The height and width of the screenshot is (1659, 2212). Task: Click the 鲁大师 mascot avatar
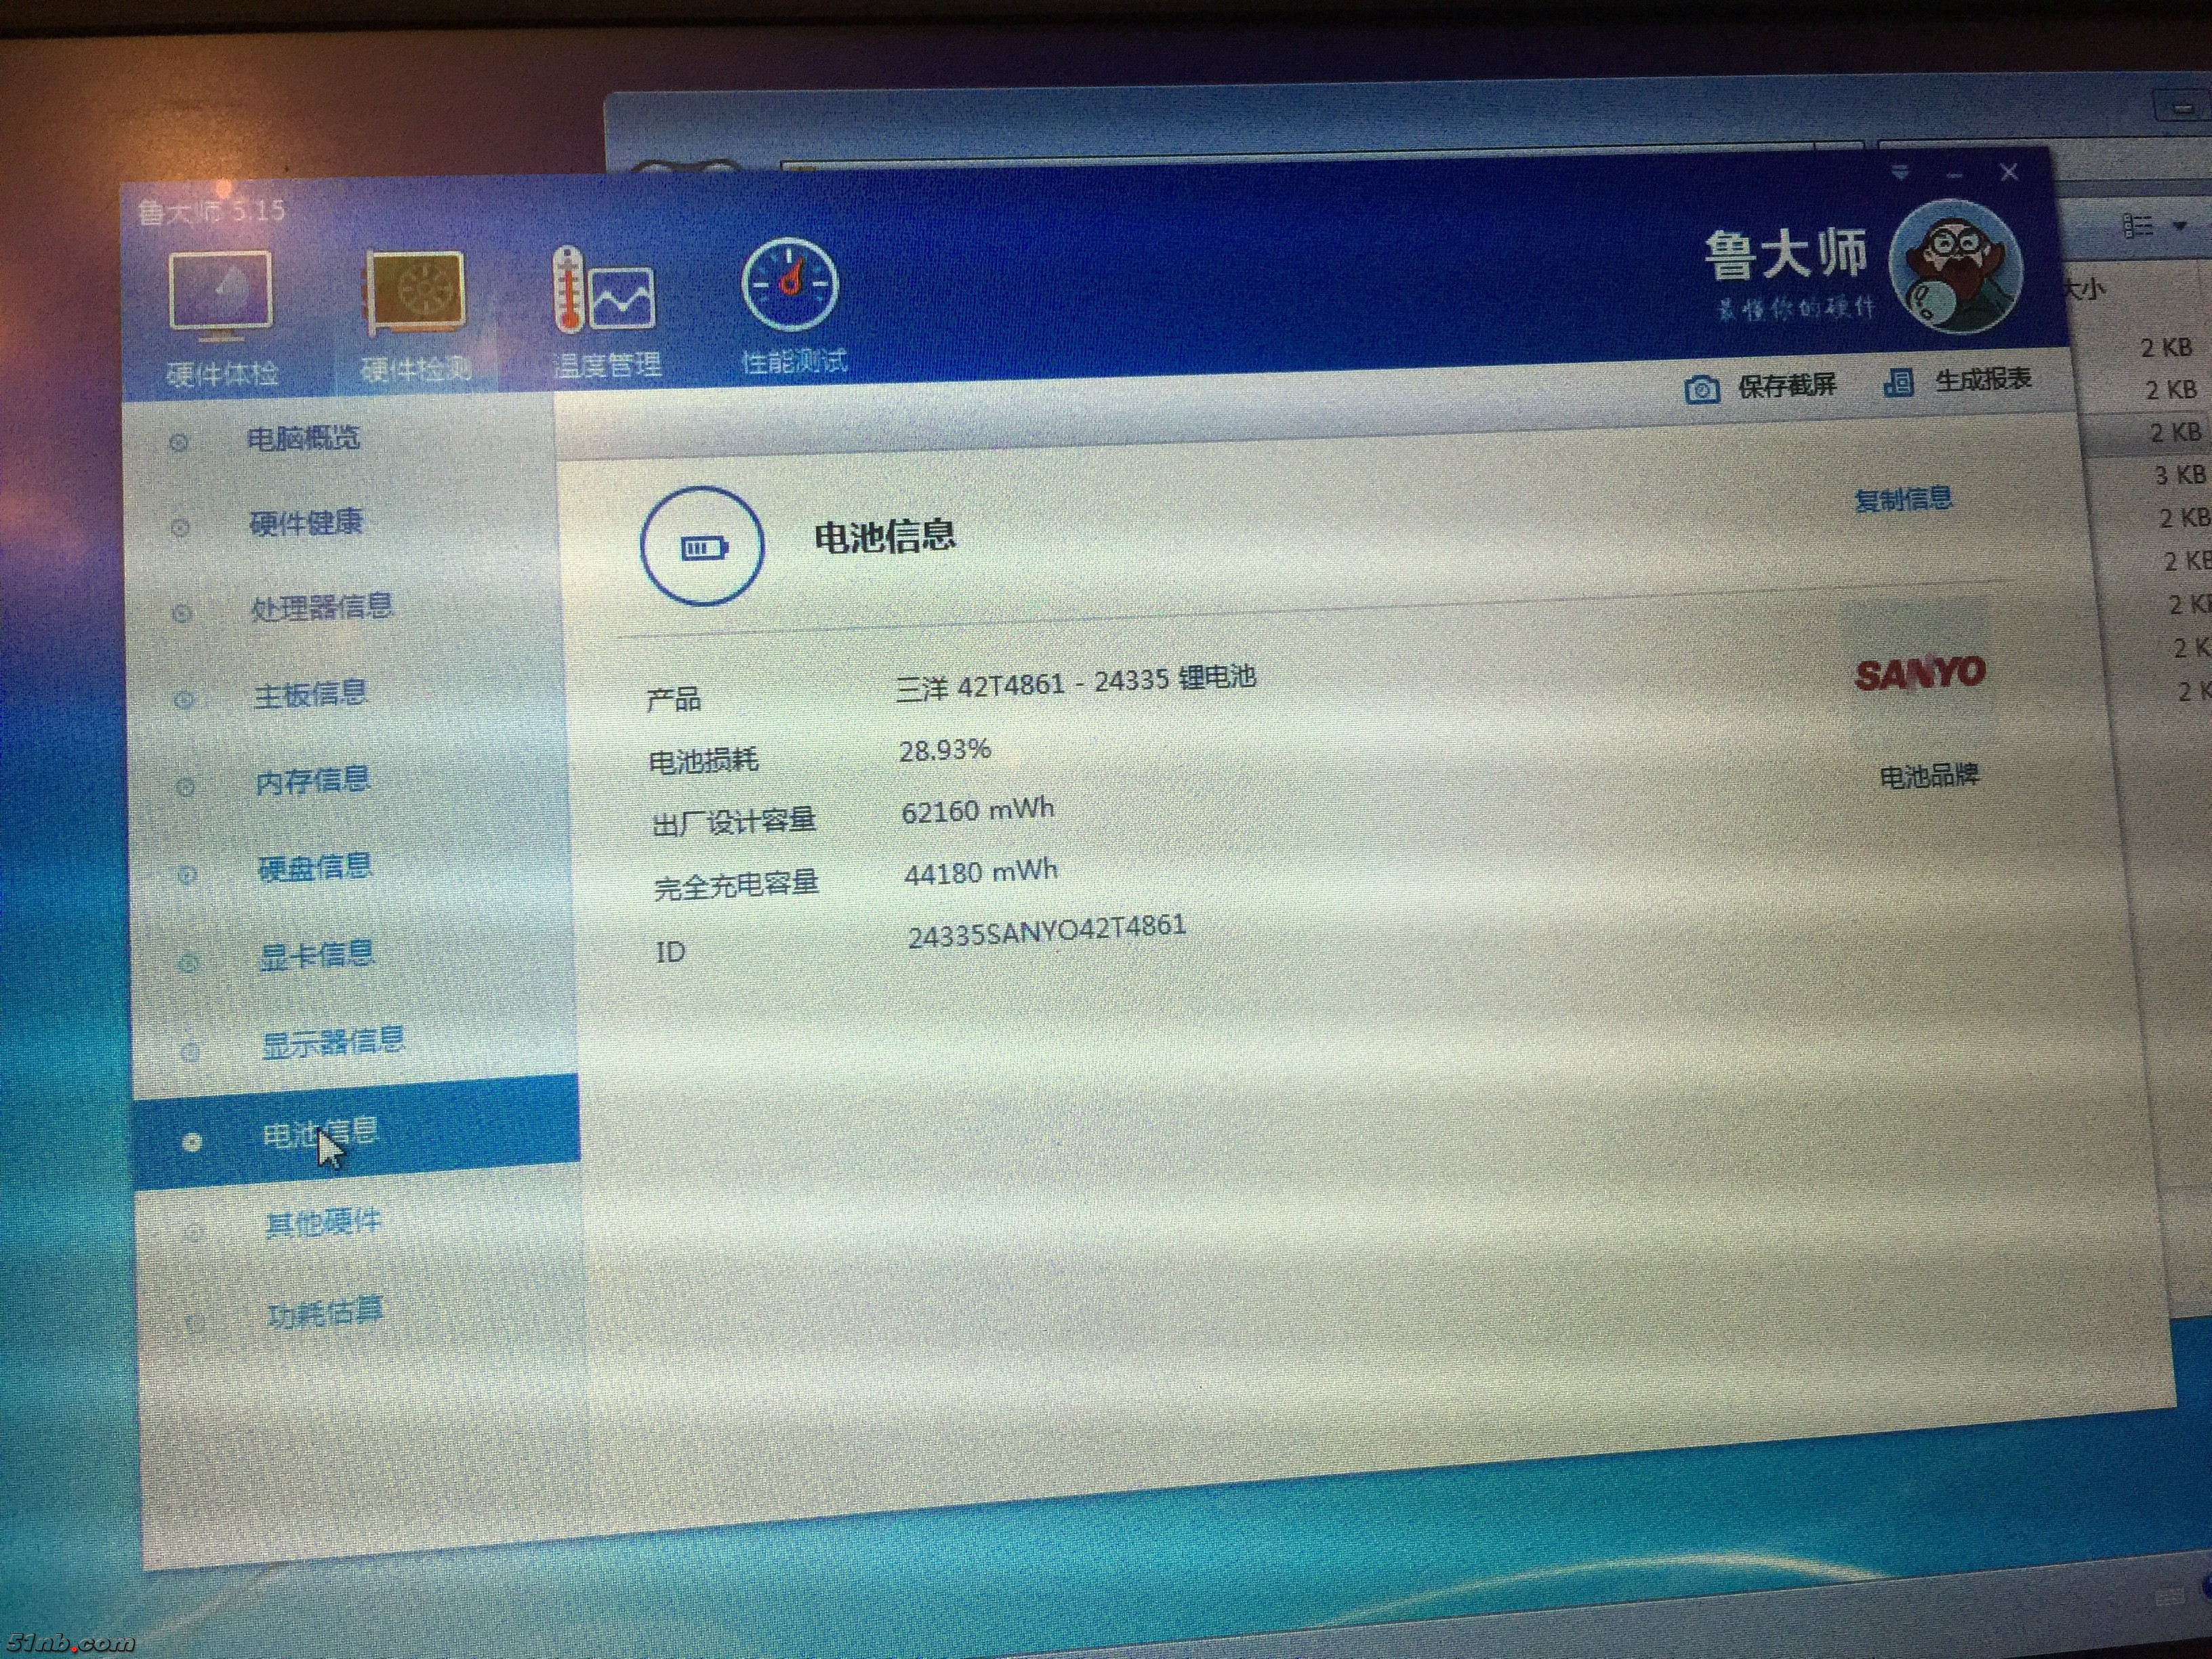1956,266
